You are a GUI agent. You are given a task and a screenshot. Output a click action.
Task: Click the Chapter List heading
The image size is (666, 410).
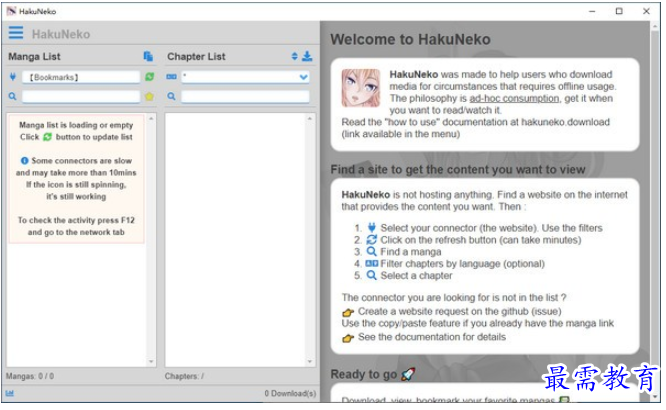click(x=196, y=57)
